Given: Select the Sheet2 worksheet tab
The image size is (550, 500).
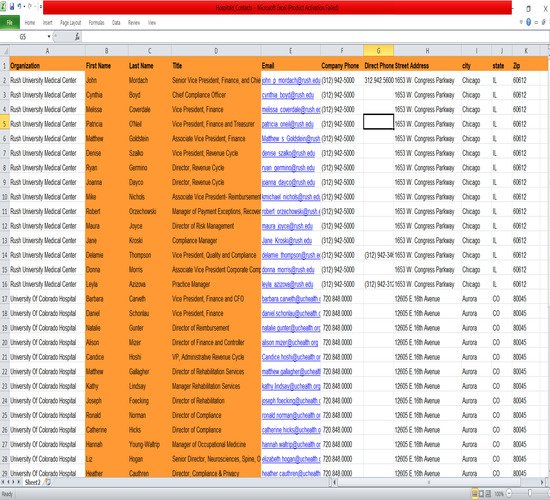Looking at the screenshot, I should pos(33,482).
